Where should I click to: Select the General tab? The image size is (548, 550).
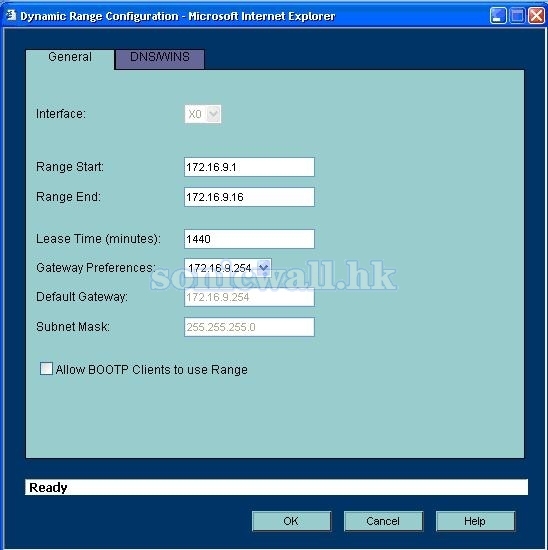(70, 59)
